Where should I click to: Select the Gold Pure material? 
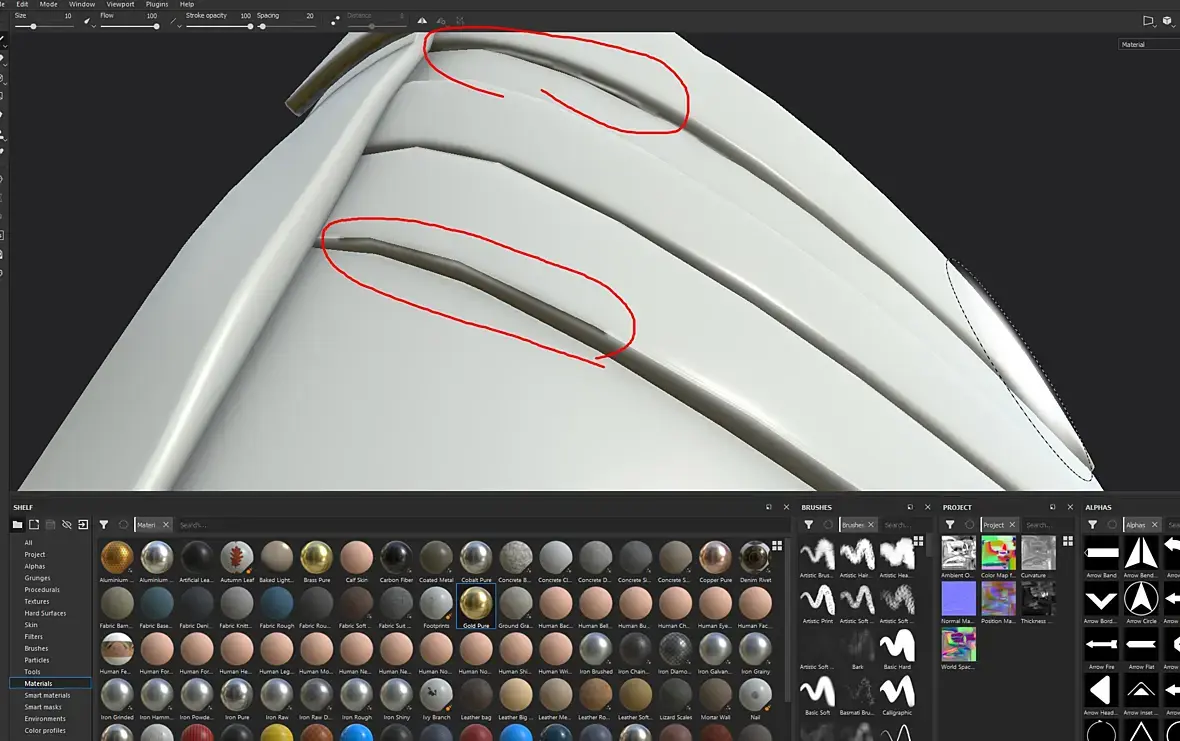click(x=476, y=608)
